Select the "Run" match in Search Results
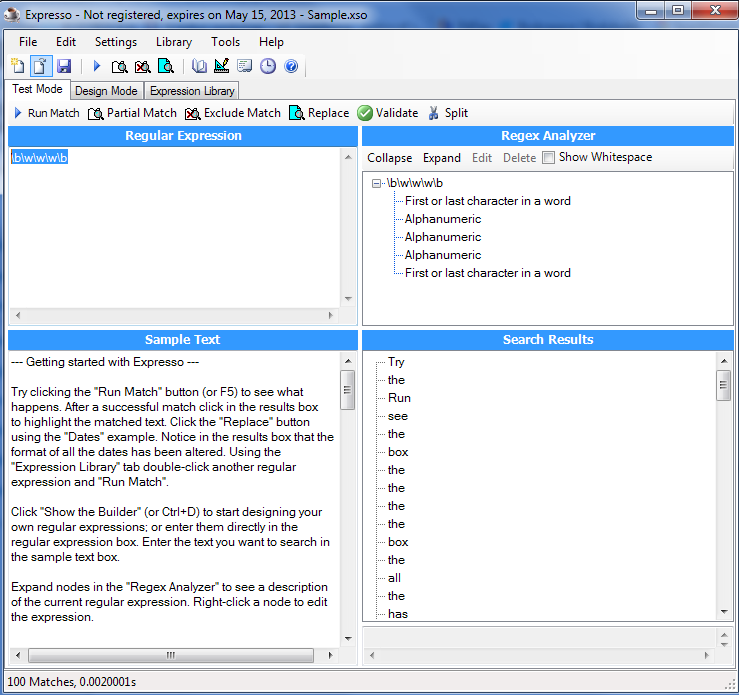The height and width of the screenshot is (695, 739). coord(399,398)
